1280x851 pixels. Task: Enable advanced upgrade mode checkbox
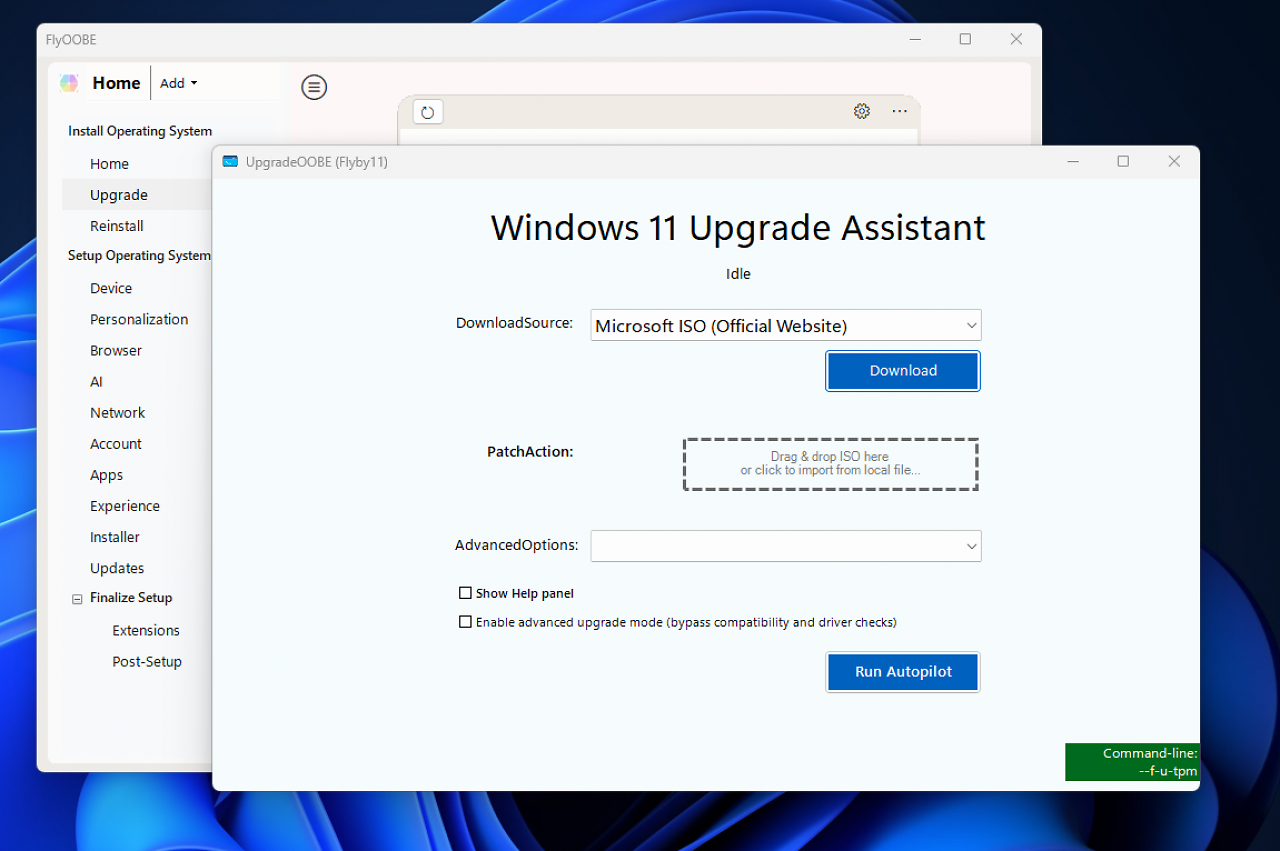(x=465, y=622)
